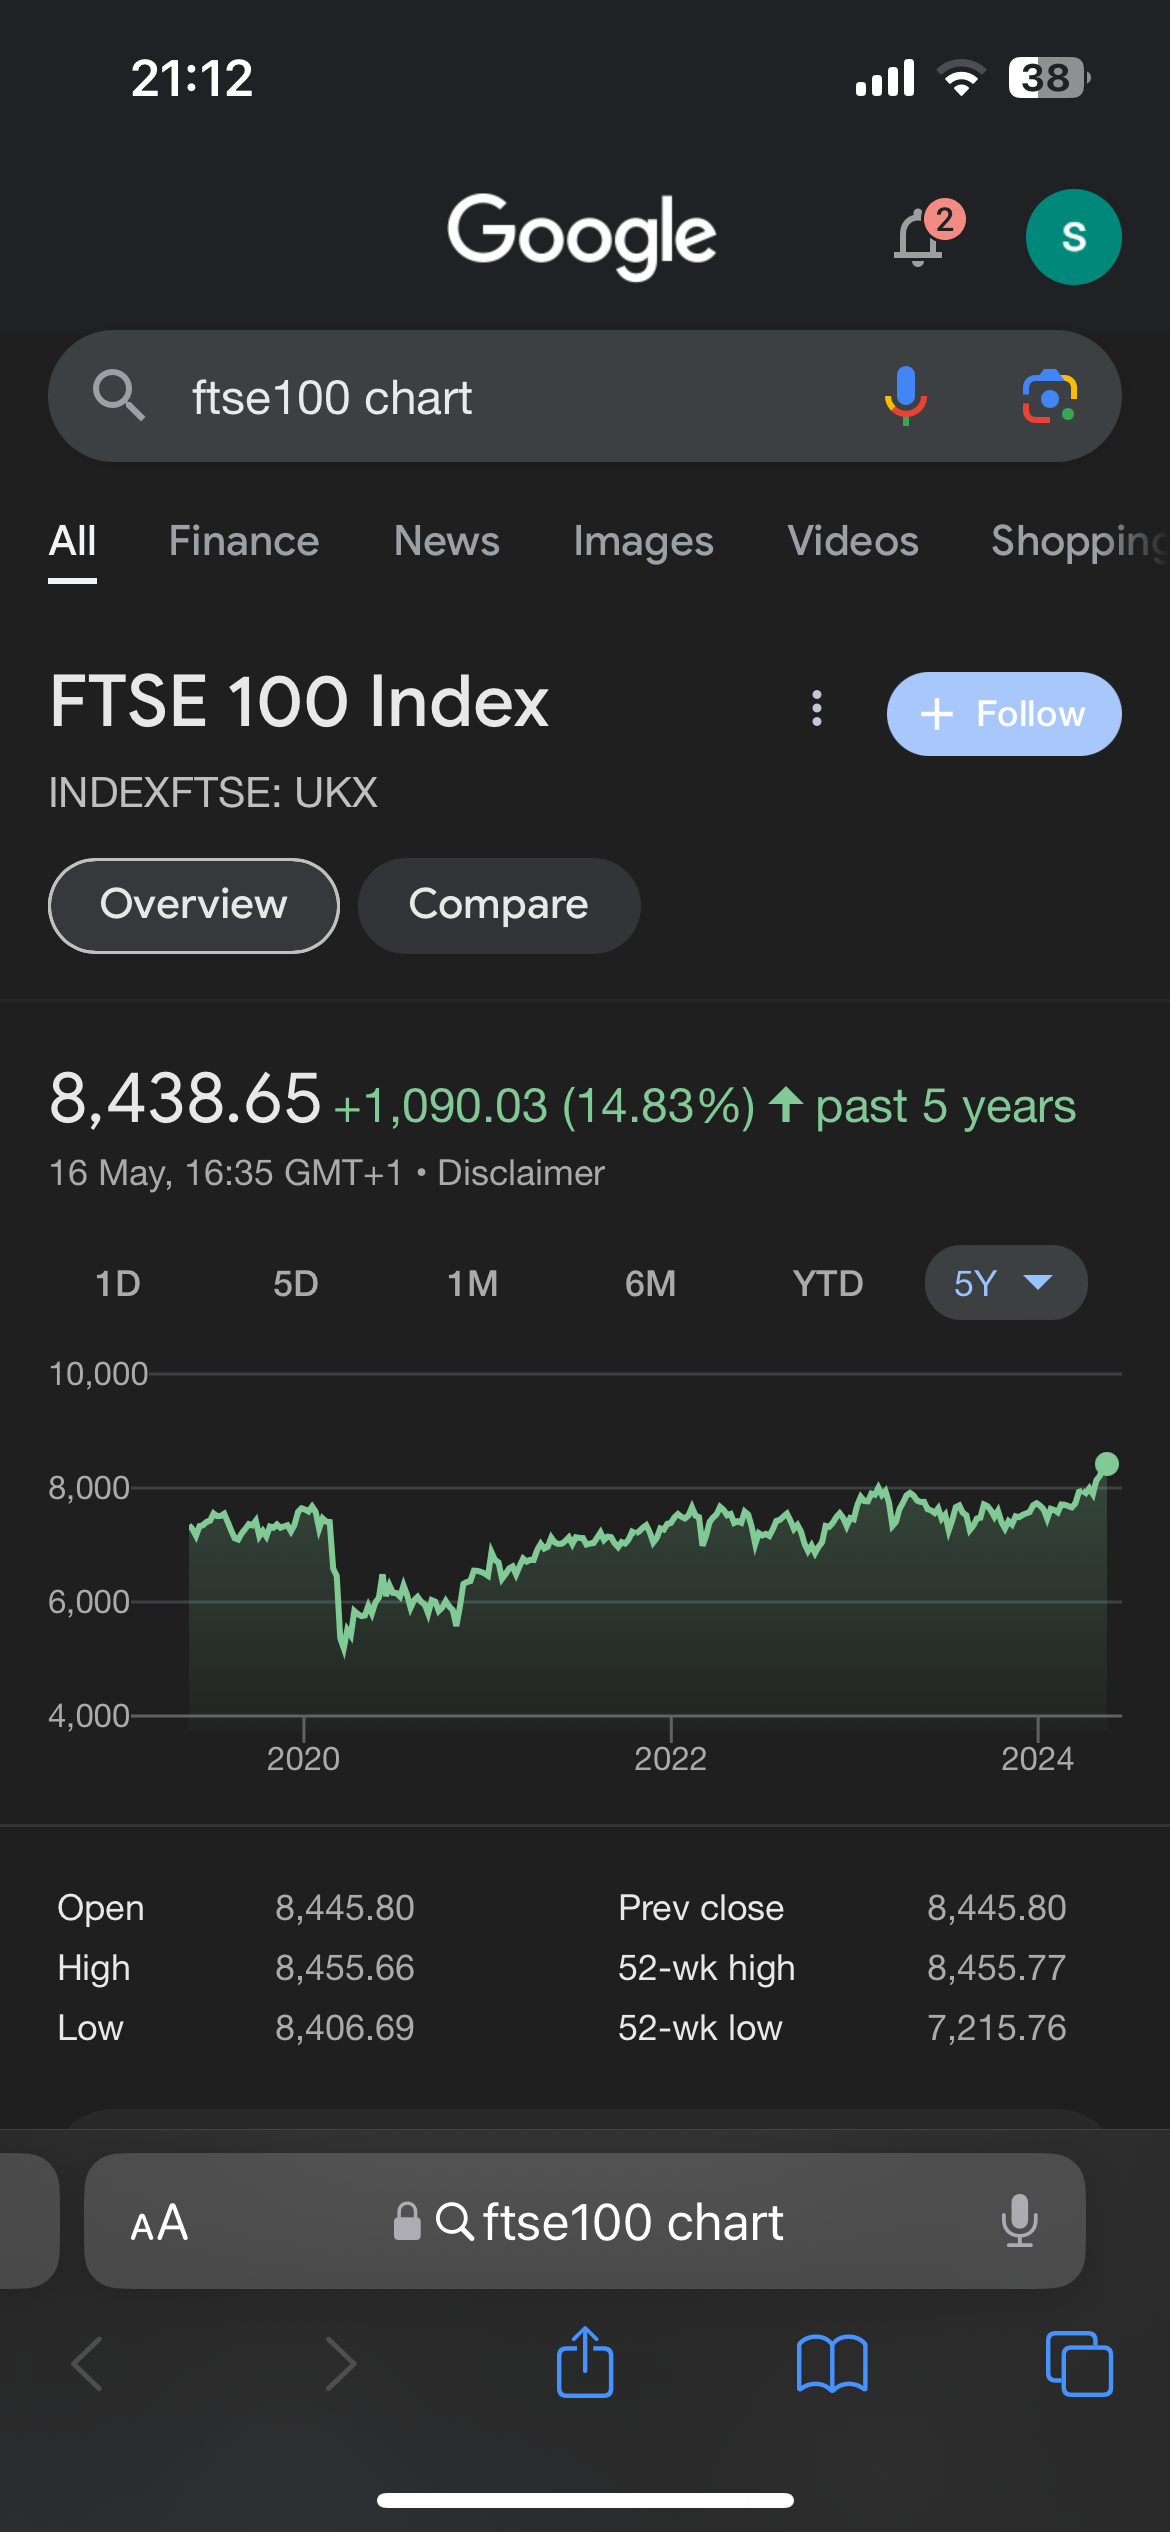Show open tabs in Safari
This screenshot has width=1170, height=2532.
click(1078, 2364)
